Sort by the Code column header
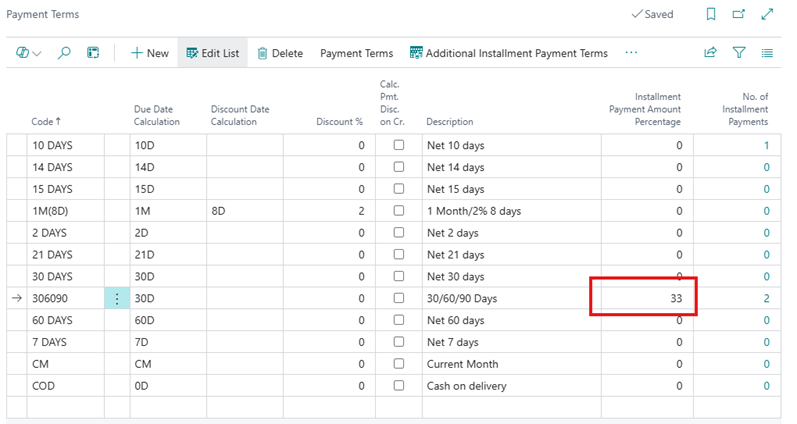The height and width of the screenshot is (424, 797). [x=46, y=122]
